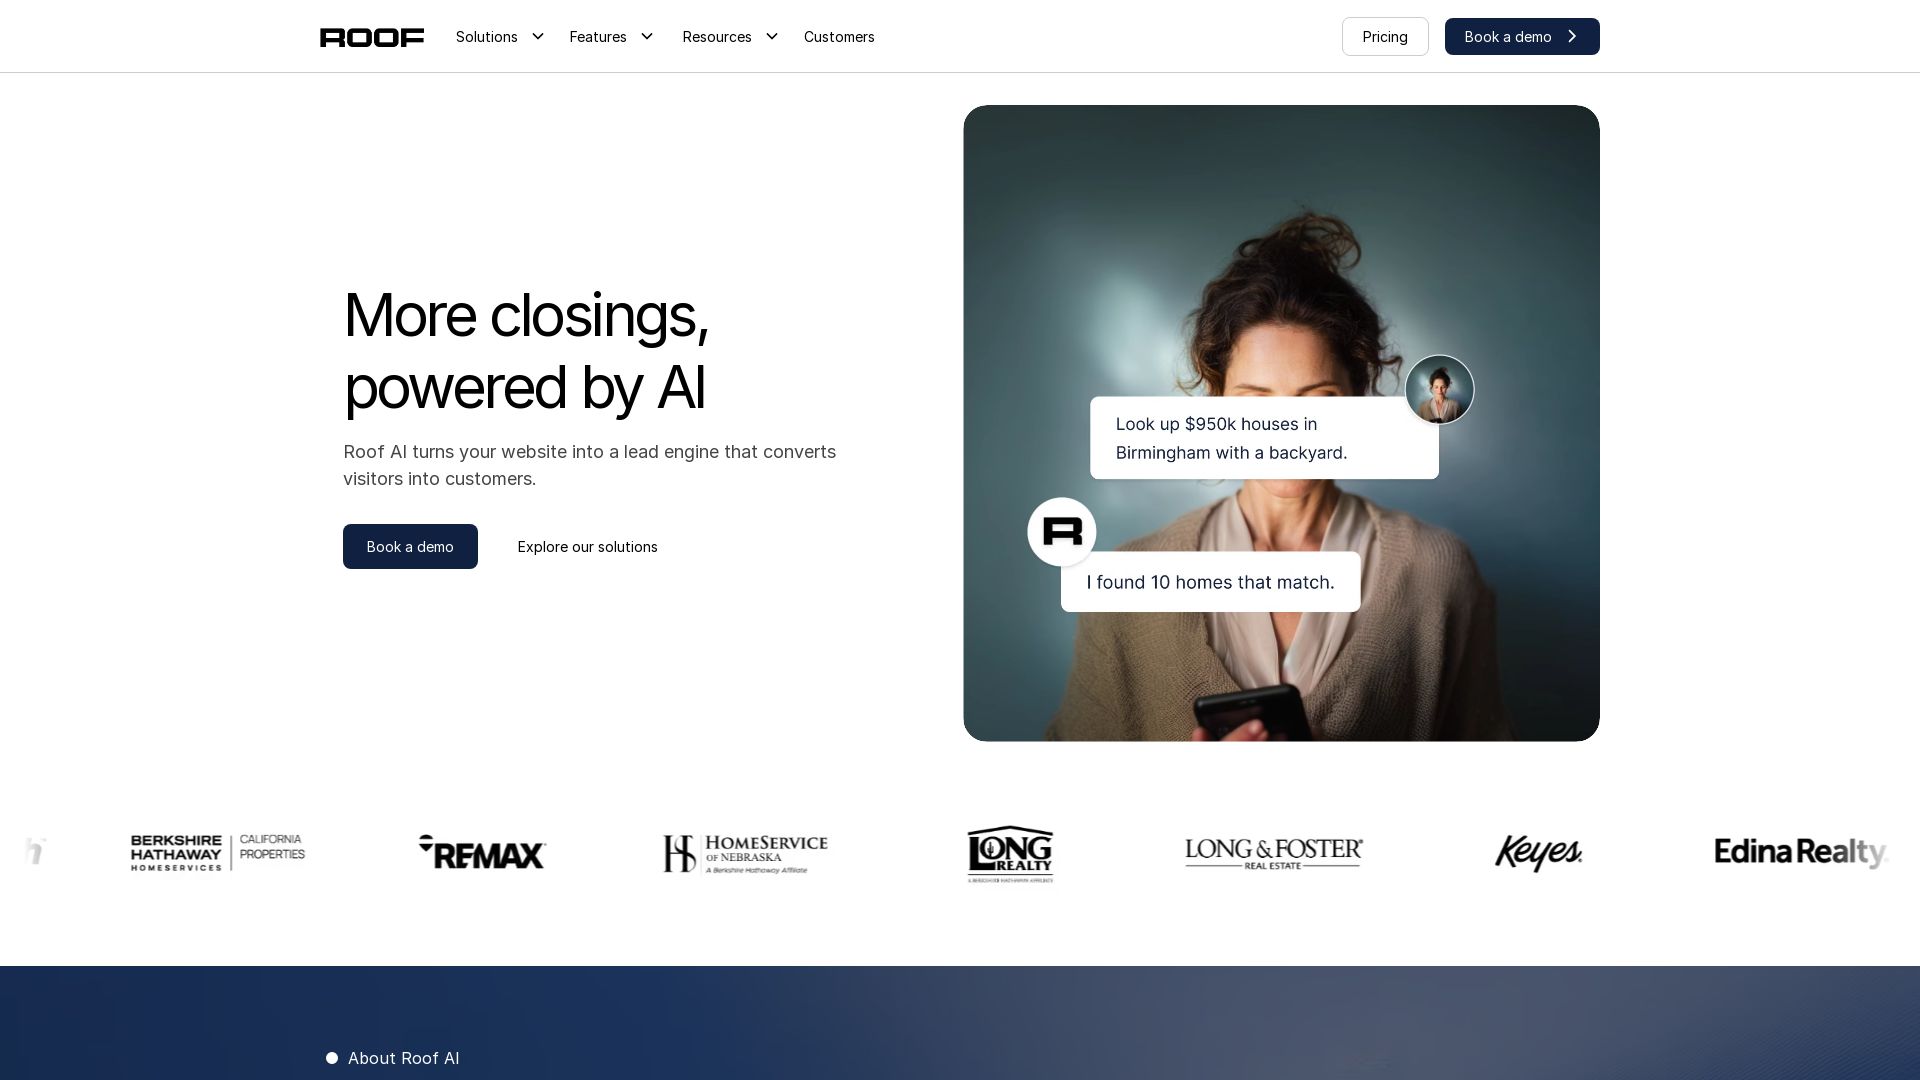Click the Keyes logo
The height and width of the screenshot is (1080, 1920).
click(1538, 853)
